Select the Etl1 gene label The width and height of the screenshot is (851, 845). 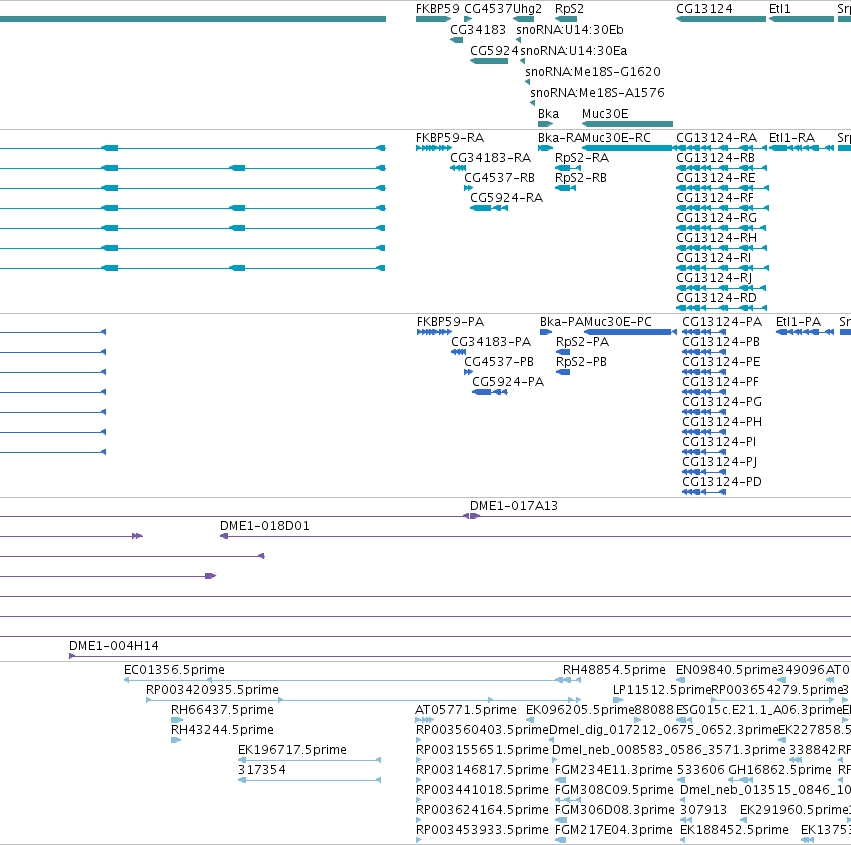click(x=779, y=9)
